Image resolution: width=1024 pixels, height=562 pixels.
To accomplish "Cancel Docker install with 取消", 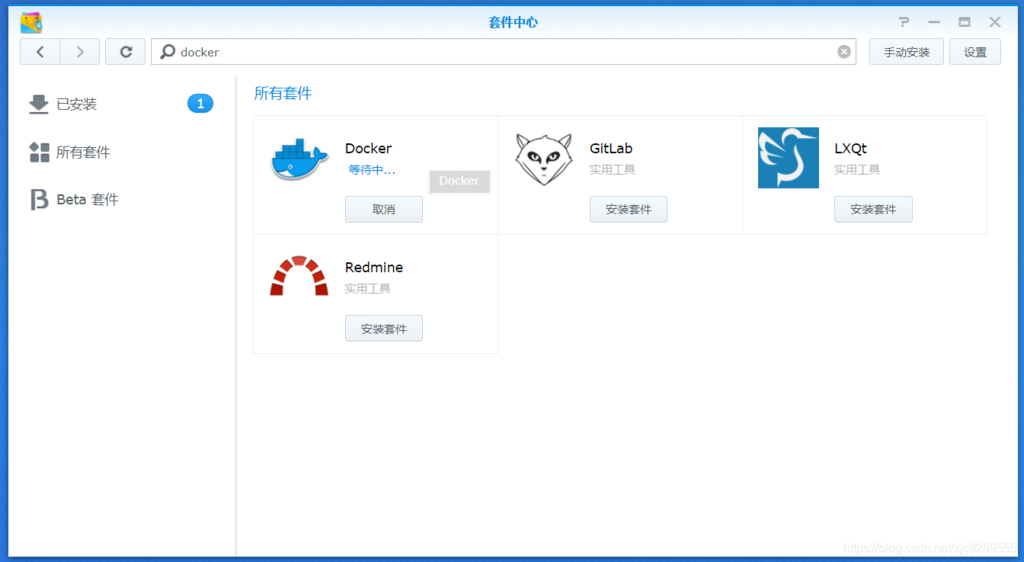I will [x=383, y=210].
